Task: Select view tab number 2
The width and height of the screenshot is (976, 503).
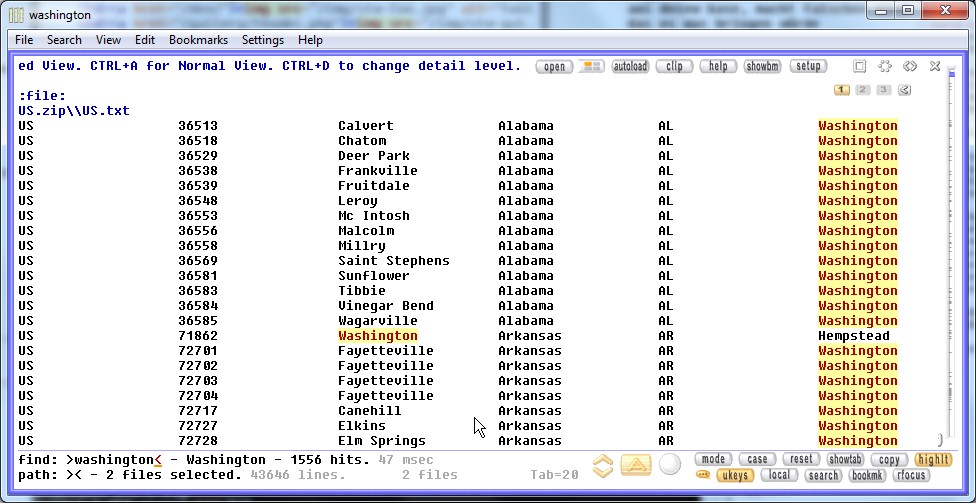Action: [x=863, y=90]
